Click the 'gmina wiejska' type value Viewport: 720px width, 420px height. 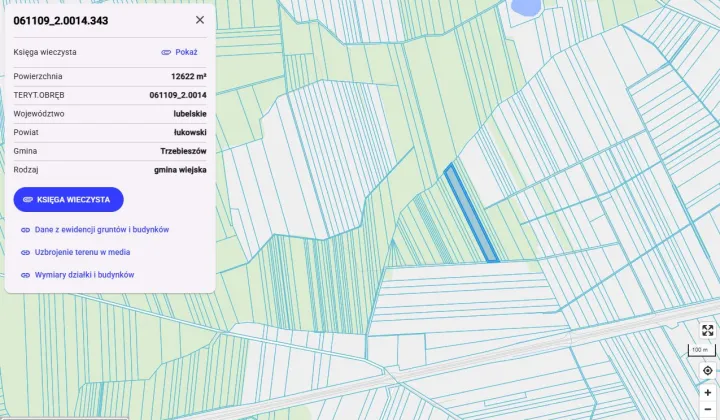tap(180, 170)
